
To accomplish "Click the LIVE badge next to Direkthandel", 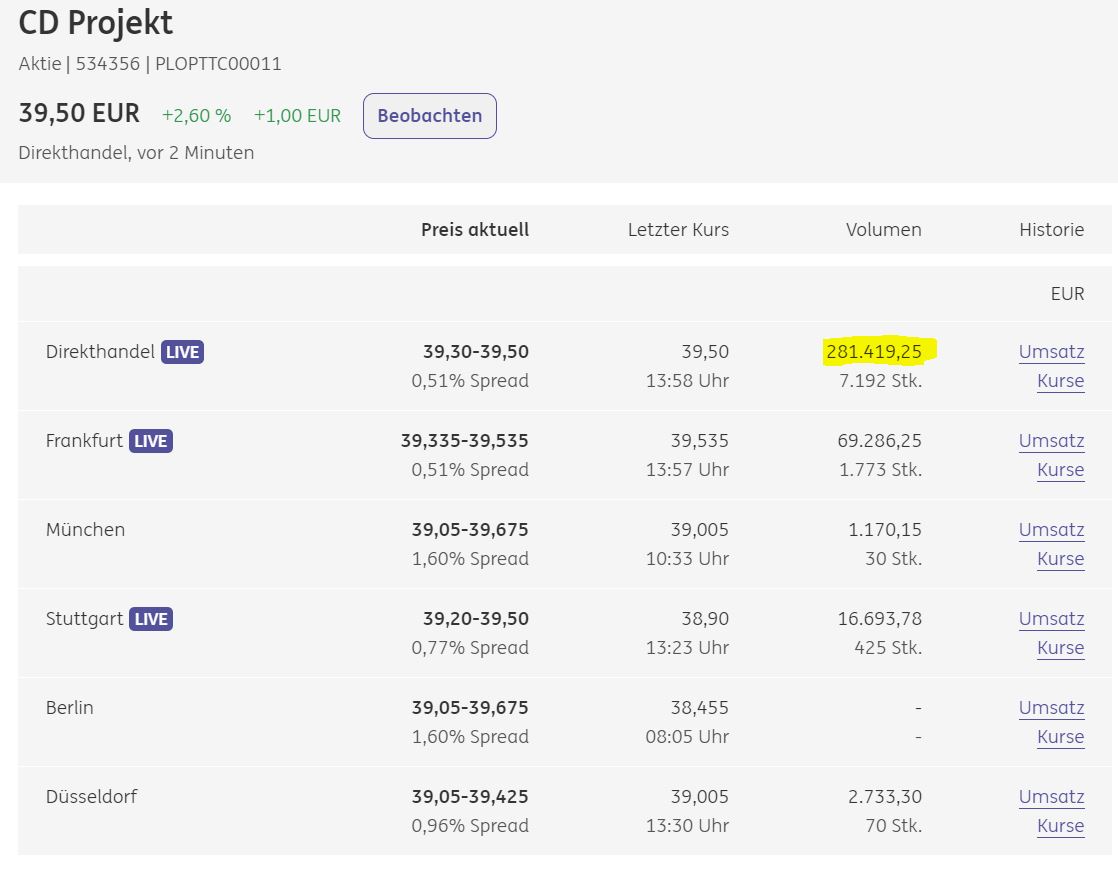I will click(182, 352).
